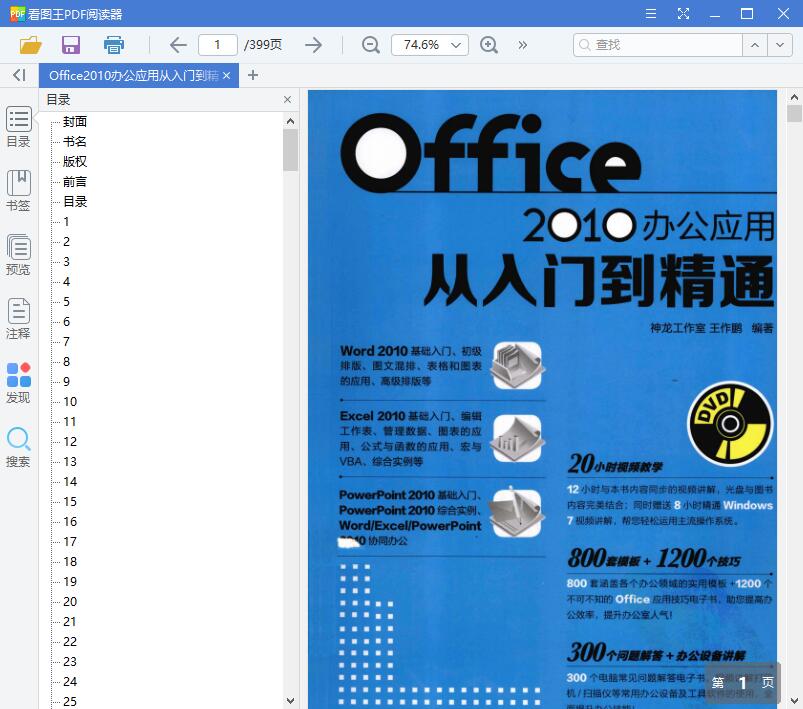Click the 查找 search box
The height and width of the screenshot is (709, 803).
[658, 45]
